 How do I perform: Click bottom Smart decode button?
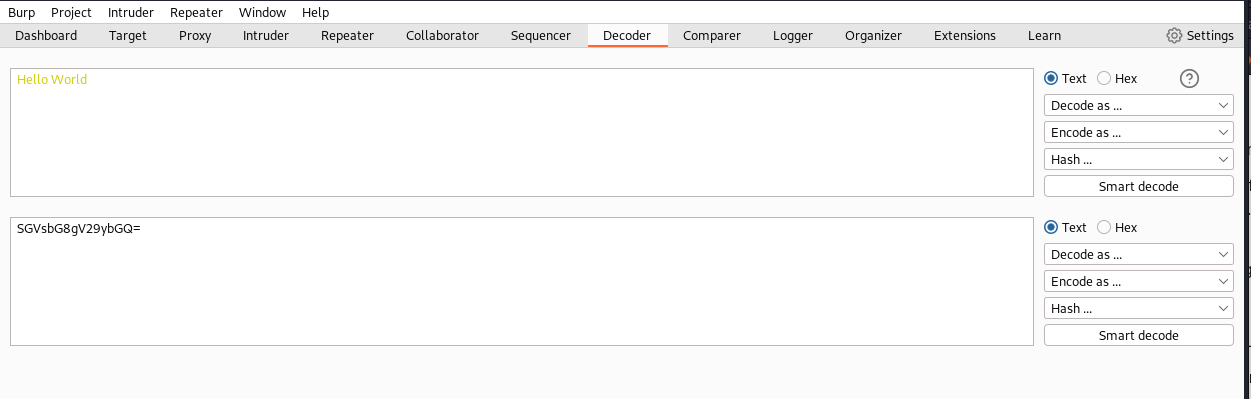click(1138, 335)
